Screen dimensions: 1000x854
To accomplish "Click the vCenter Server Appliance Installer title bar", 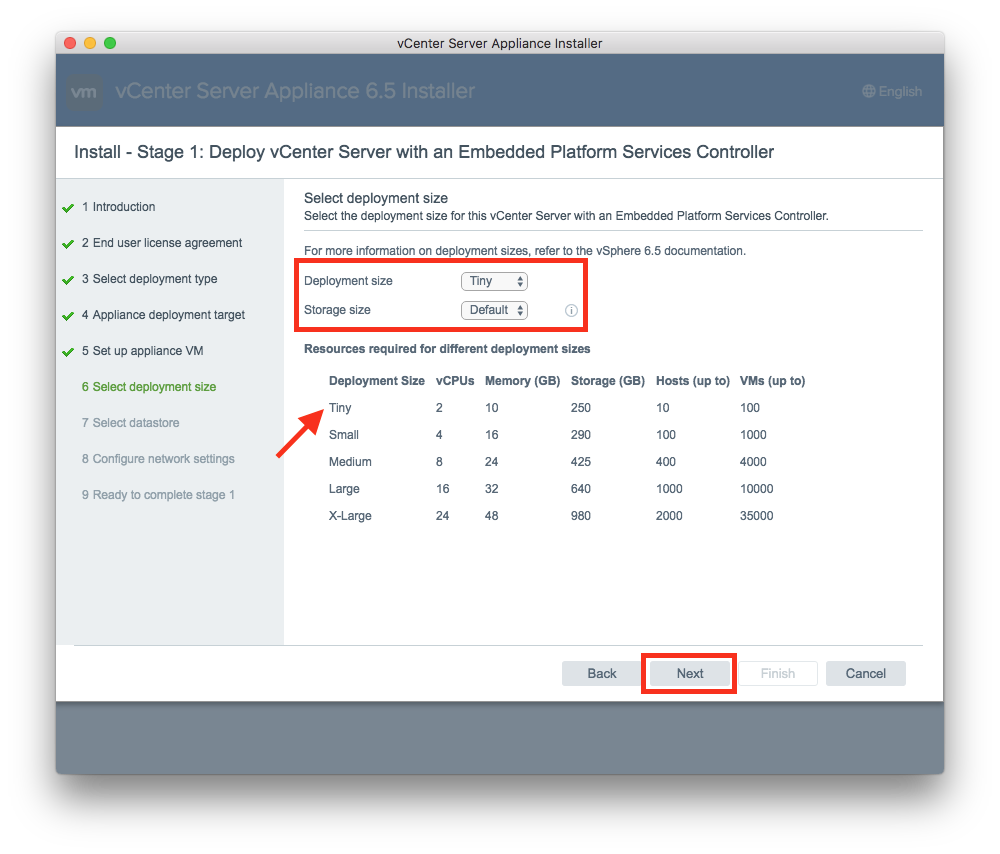I will [499, 43].
